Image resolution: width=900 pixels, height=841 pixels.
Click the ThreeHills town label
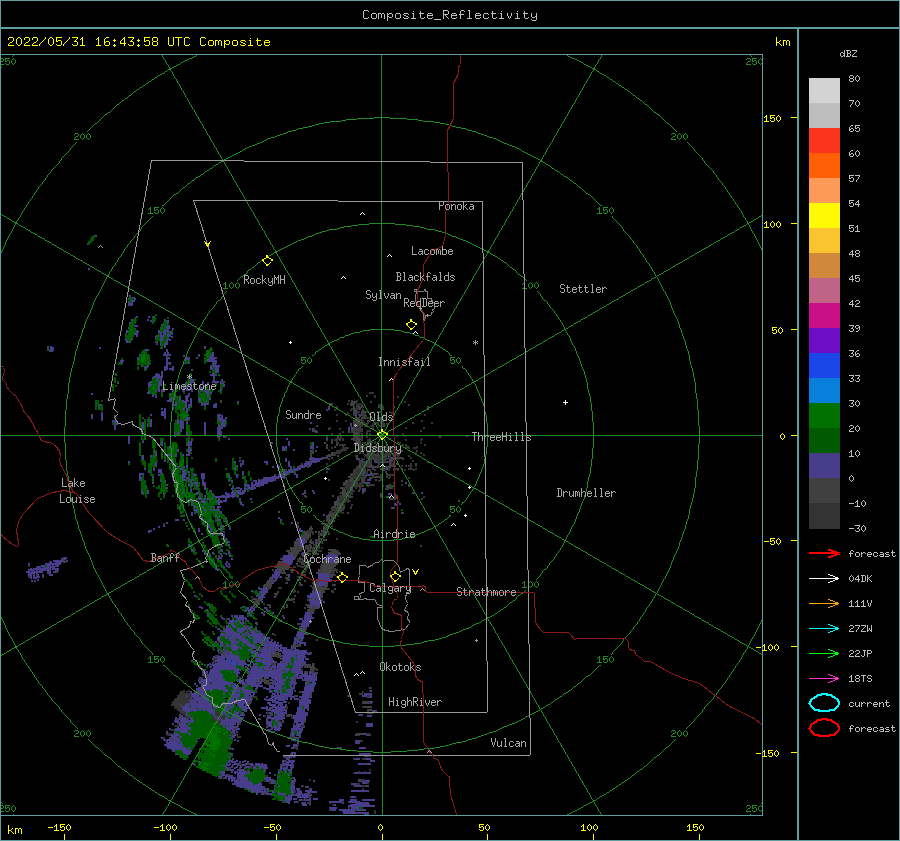(x=501, y=437)
